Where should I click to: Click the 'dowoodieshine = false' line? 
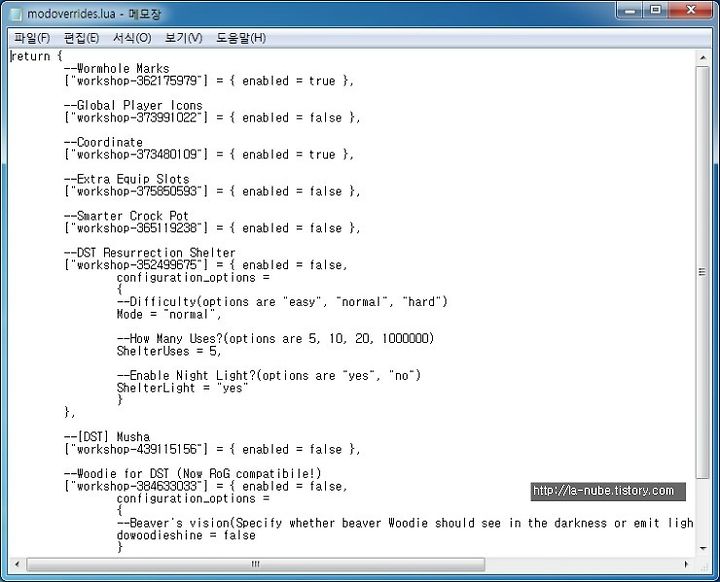(186, 535)
